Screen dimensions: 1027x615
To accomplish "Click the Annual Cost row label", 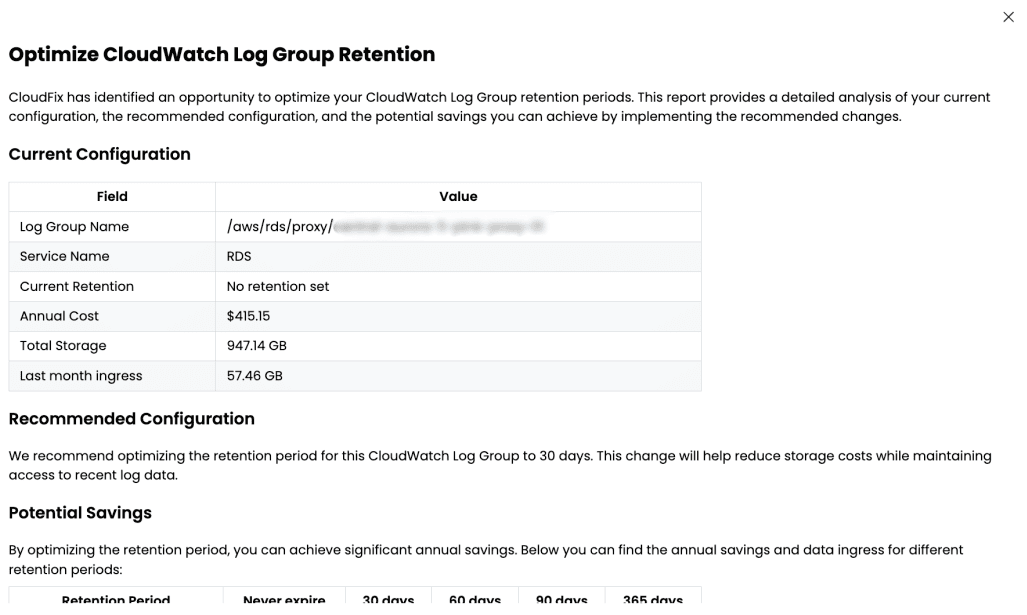I will (x=59, y=316).
